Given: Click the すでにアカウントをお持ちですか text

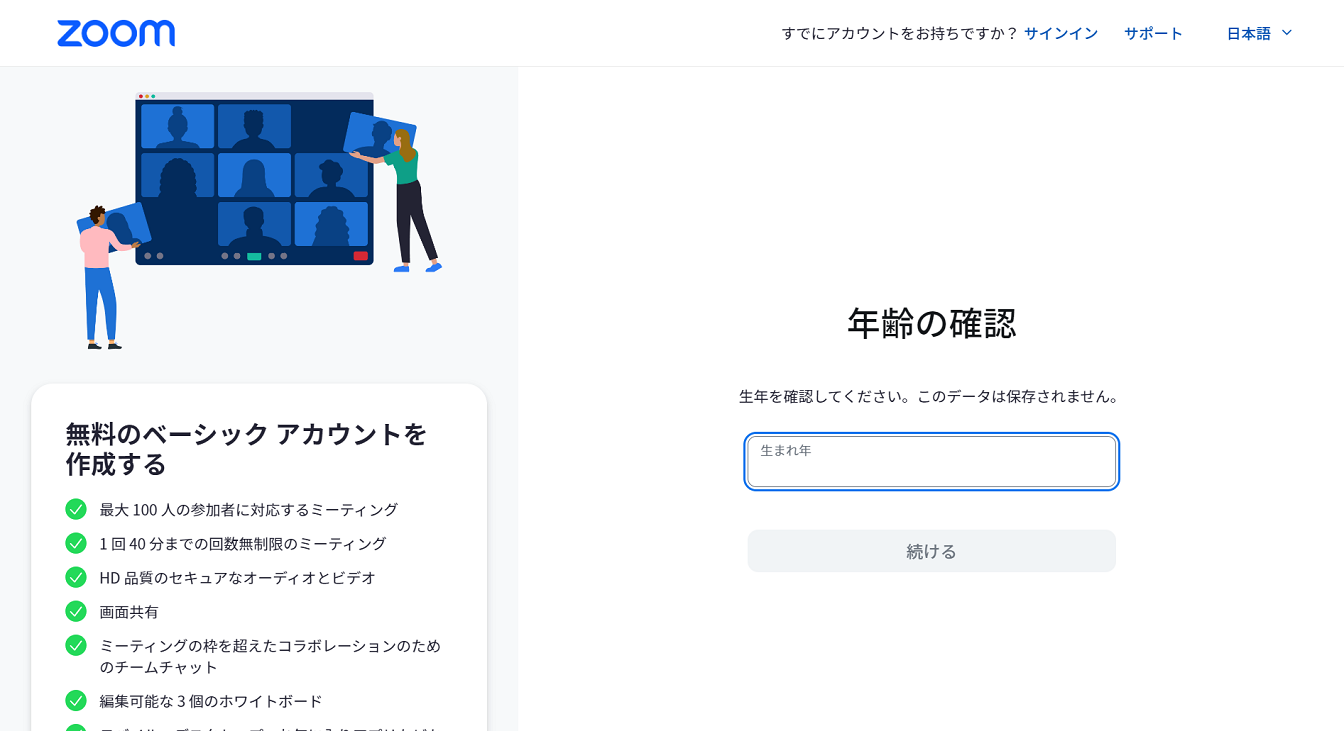Looking at the screenshot, I should [x=899, y=33].
